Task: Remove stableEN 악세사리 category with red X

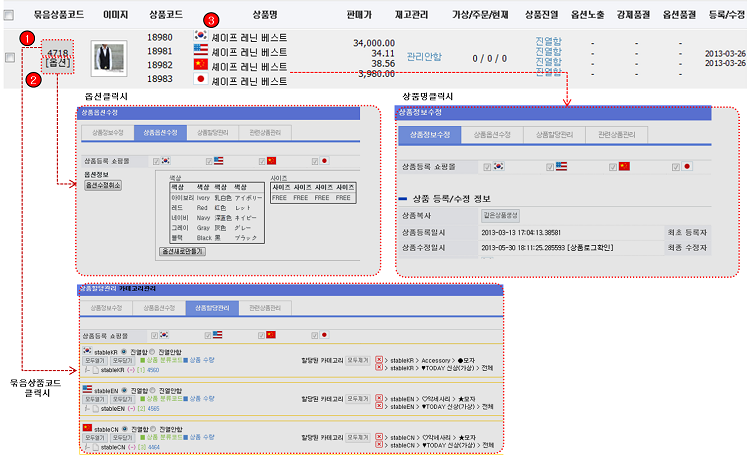Action: [379, 396]
